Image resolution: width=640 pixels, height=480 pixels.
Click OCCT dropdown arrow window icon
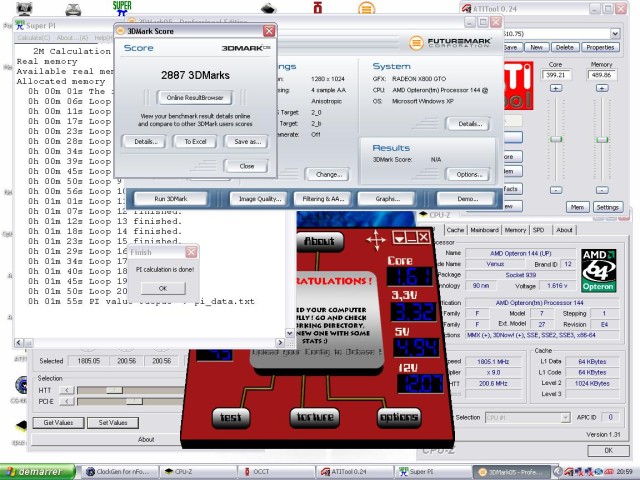point(399,238)
